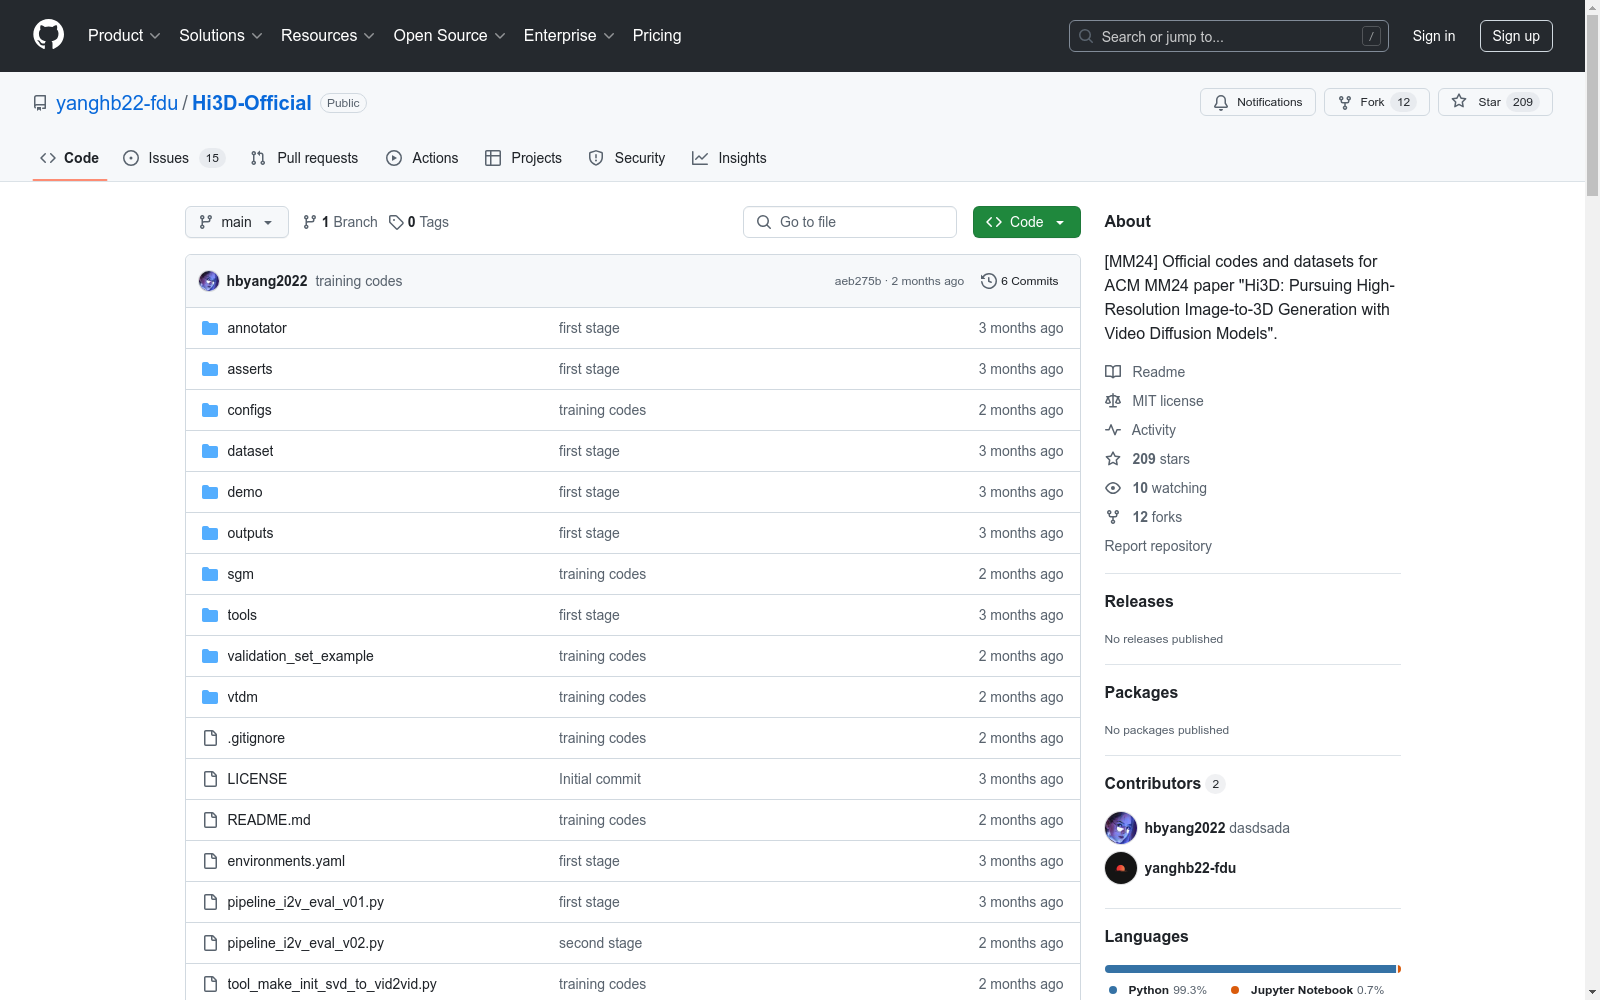The width and height of the screenshot is (1600, 1000).
Task: Expand the Solutions menu
Action: 221,36
